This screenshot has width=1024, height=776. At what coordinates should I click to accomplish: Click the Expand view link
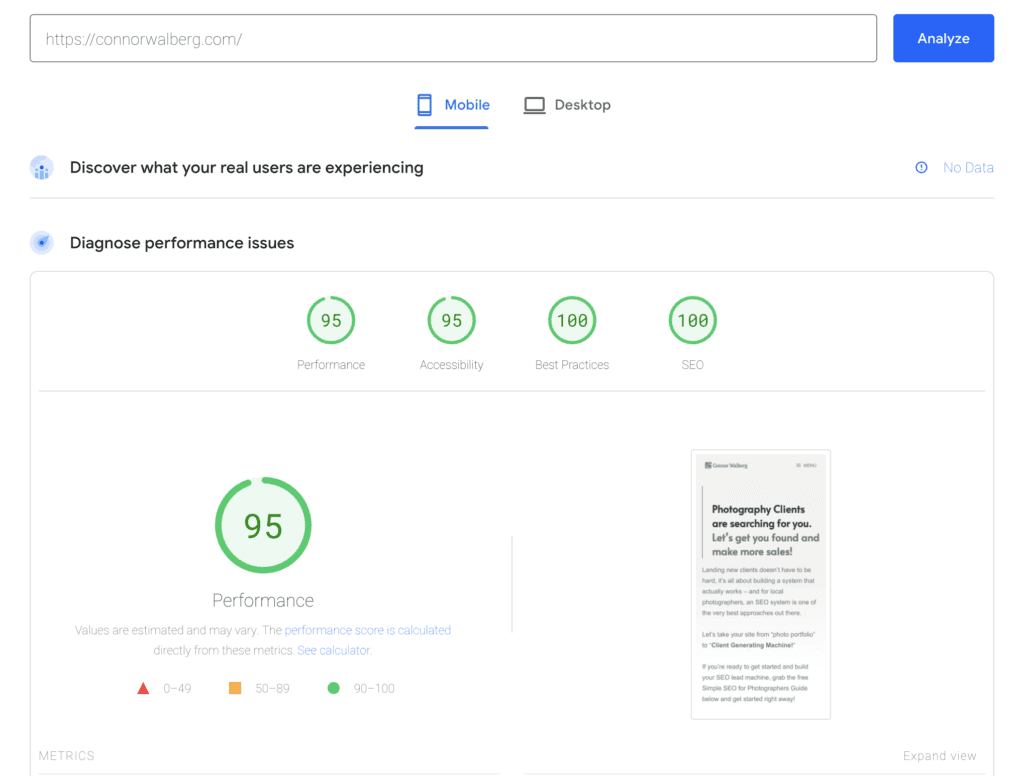[939, 755]
